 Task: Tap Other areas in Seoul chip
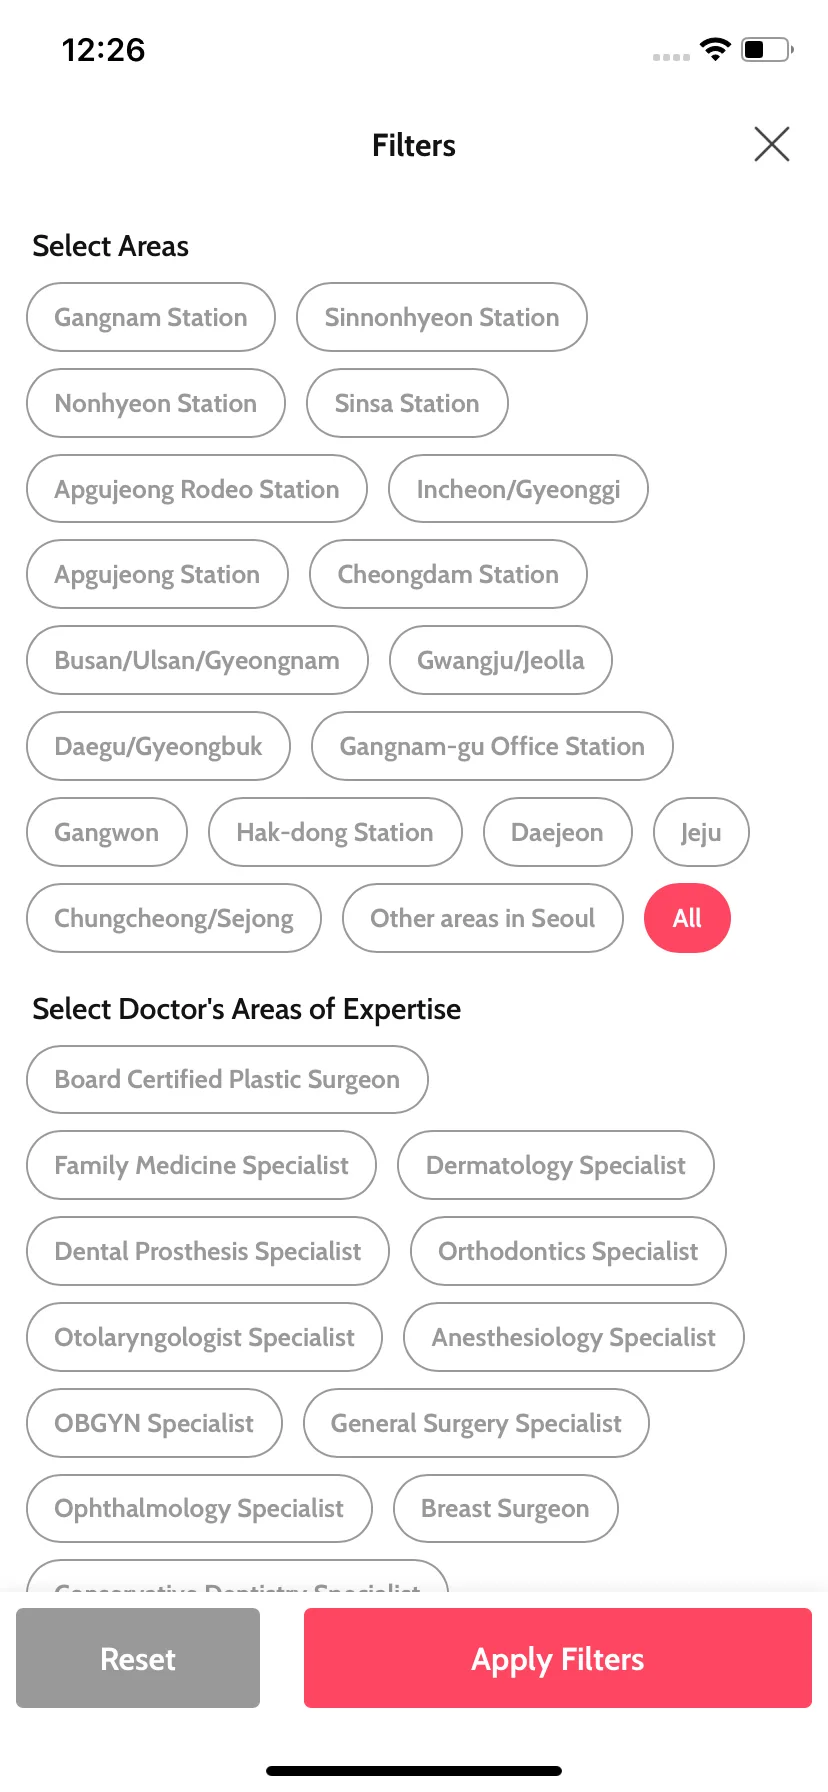click(x=483, y=918)
